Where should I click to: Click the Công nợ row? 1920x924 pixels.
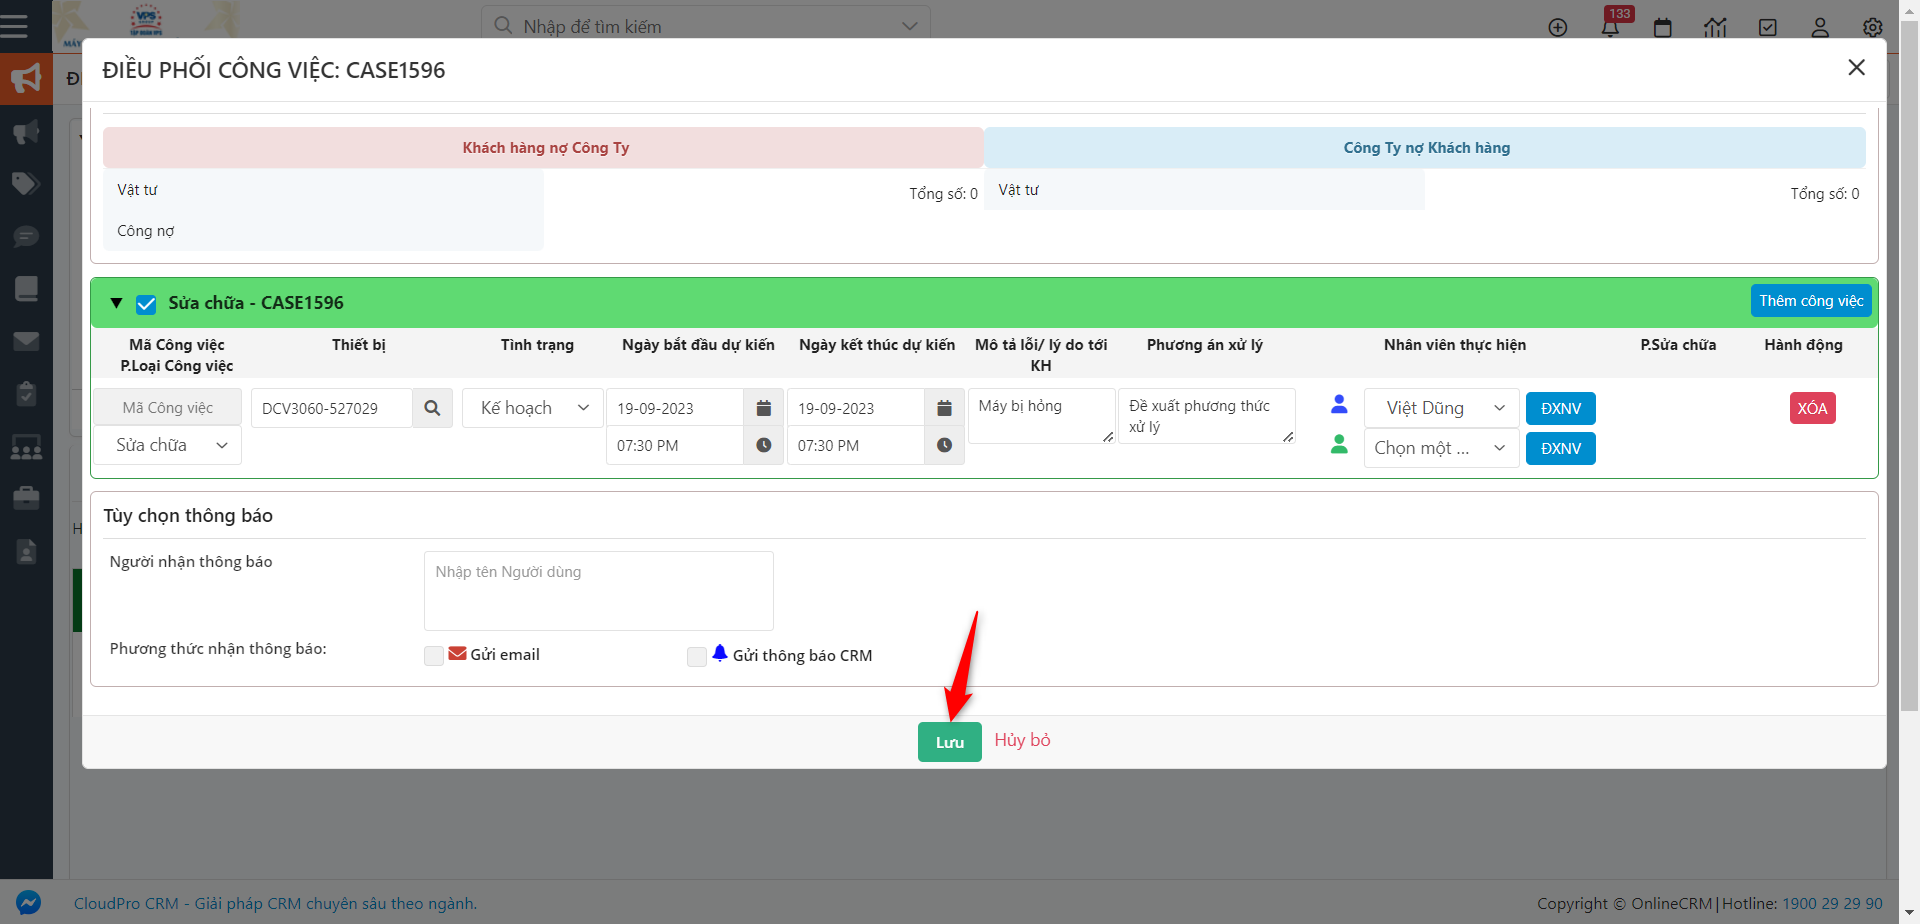tap(323, 231)
